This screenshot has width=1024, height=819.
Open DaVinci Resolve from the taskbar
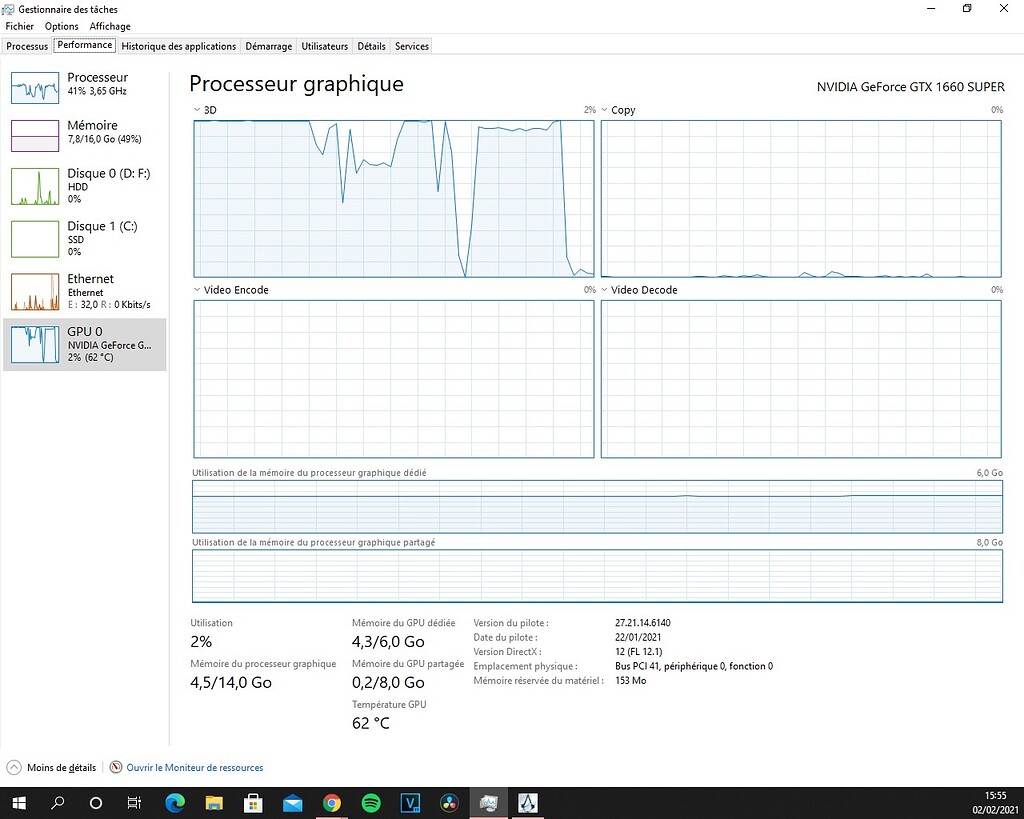coord(449,803)
